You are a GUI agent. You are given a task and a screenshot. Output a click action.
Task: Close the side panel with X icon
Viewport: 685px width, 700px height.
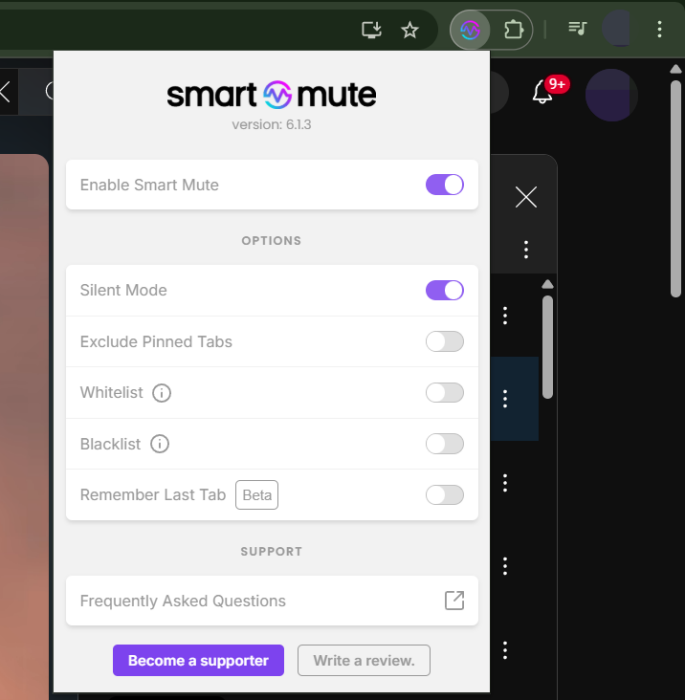(x=526, y=197)
